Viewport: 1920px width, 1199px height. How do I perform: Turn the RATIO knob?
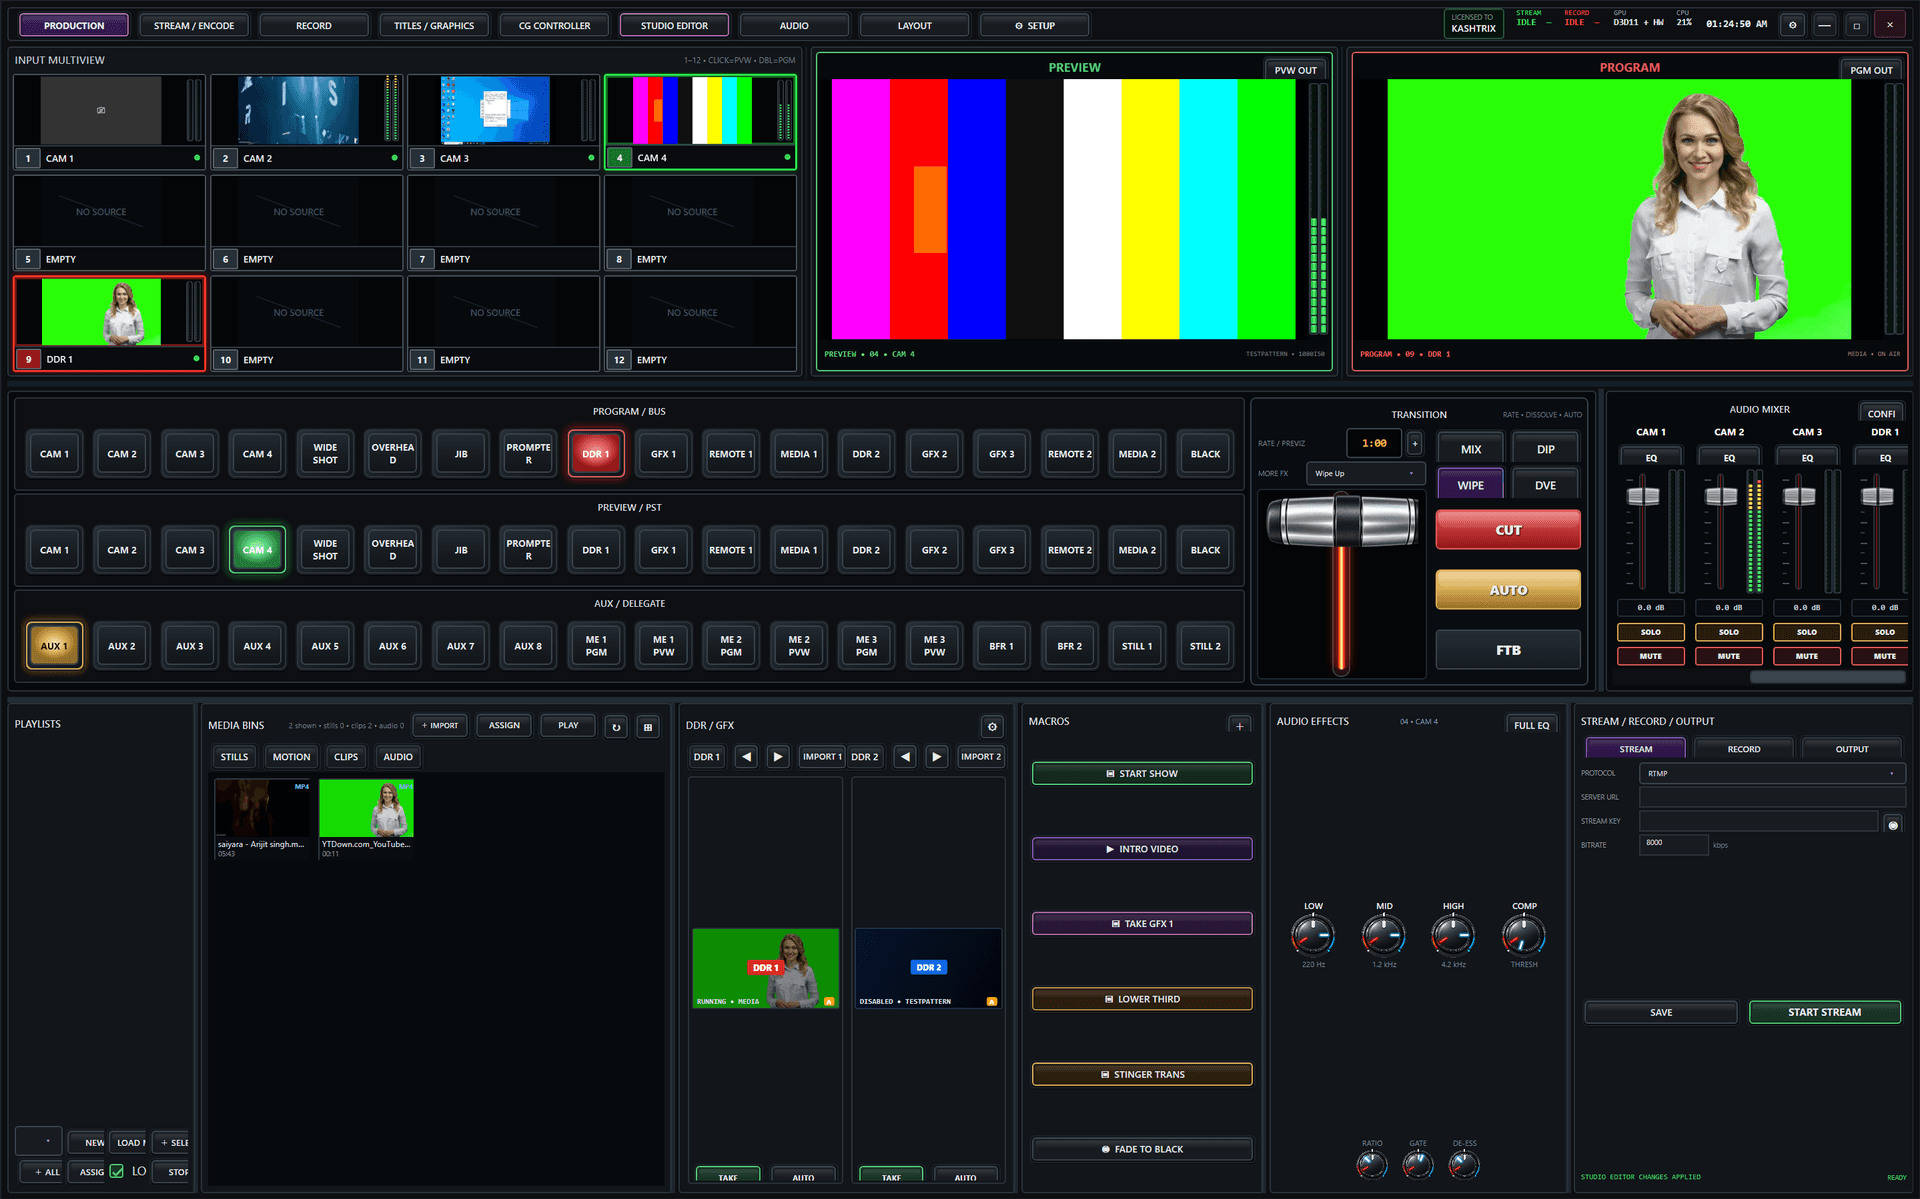coord(1372,1164)
